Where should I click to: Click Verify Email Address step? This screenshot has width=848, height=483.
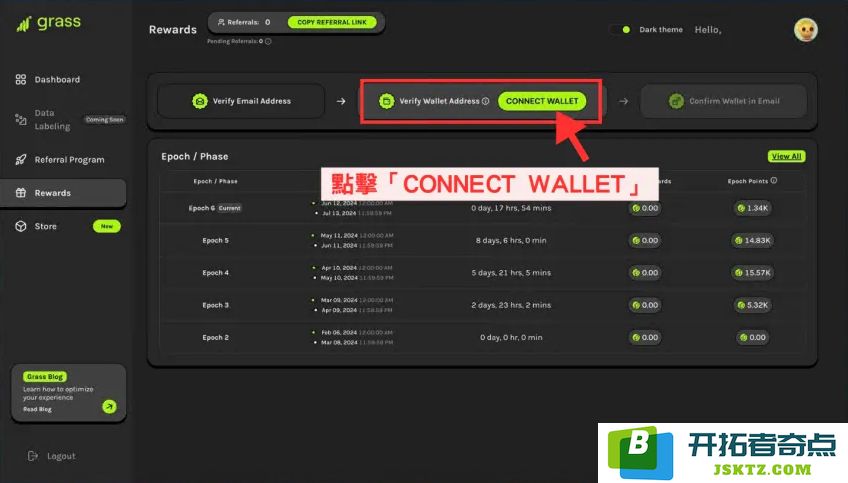point(241,101)
